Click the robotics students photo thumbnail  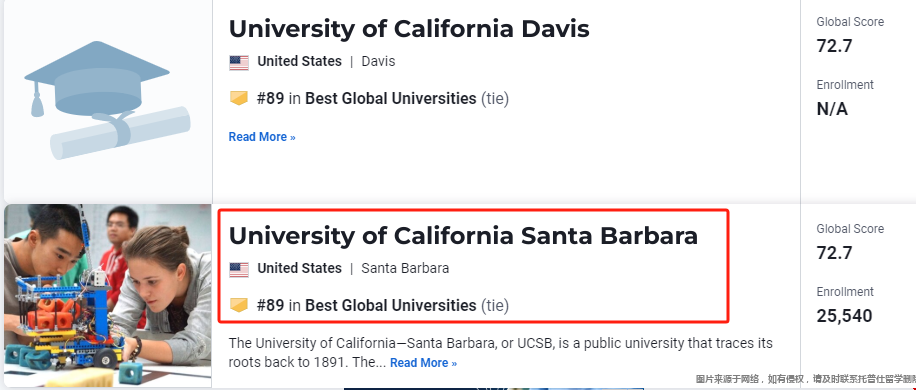click(107, 295)
